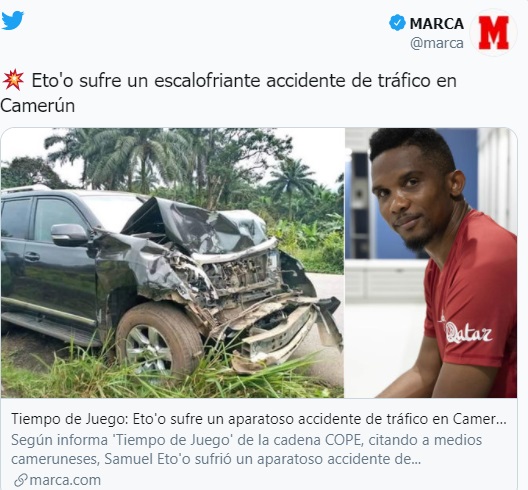The image size is (528, 490).
Task: Click the Twitter bird logo
Action: [x=12, y=20]
